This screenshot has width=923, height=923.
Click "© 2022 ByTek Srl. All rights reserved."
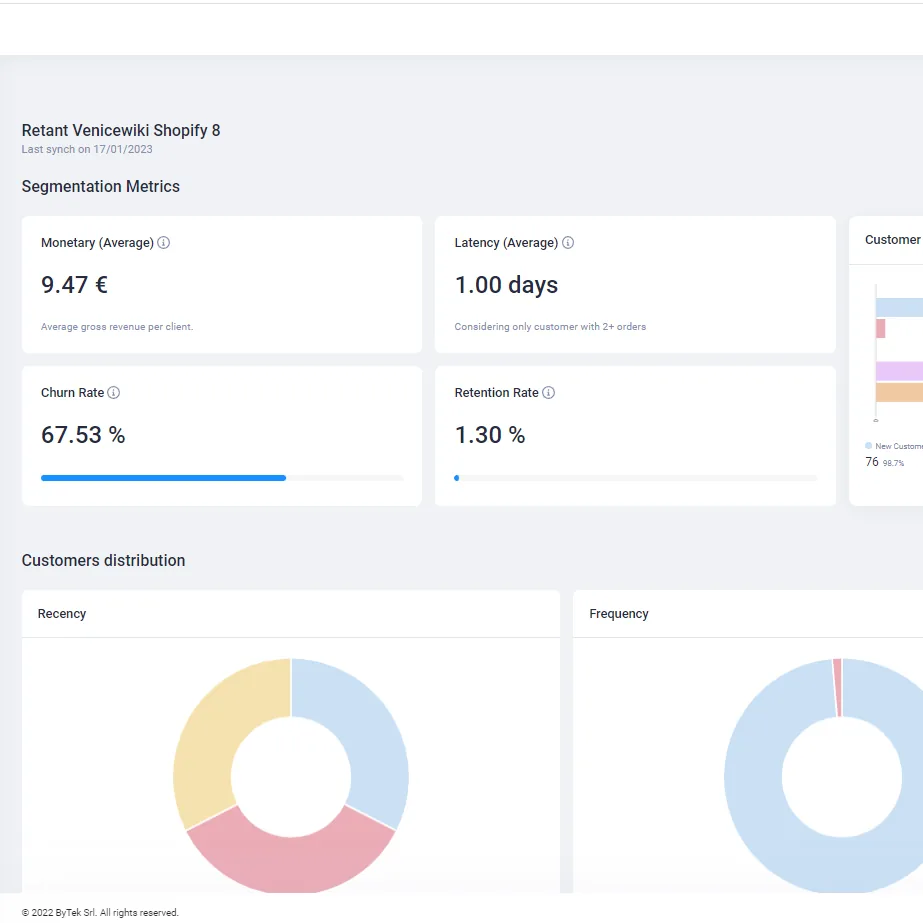point(100,912)
